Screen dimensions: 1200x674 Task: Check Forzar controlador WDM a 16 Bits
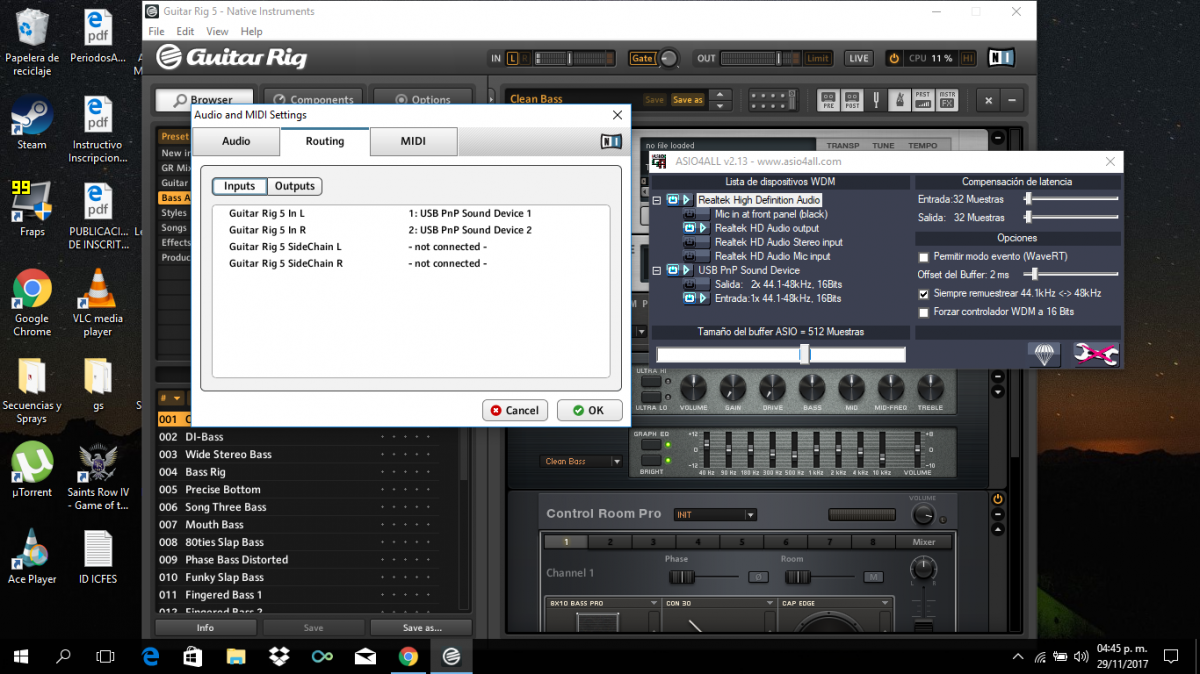(x=924, y=312)
